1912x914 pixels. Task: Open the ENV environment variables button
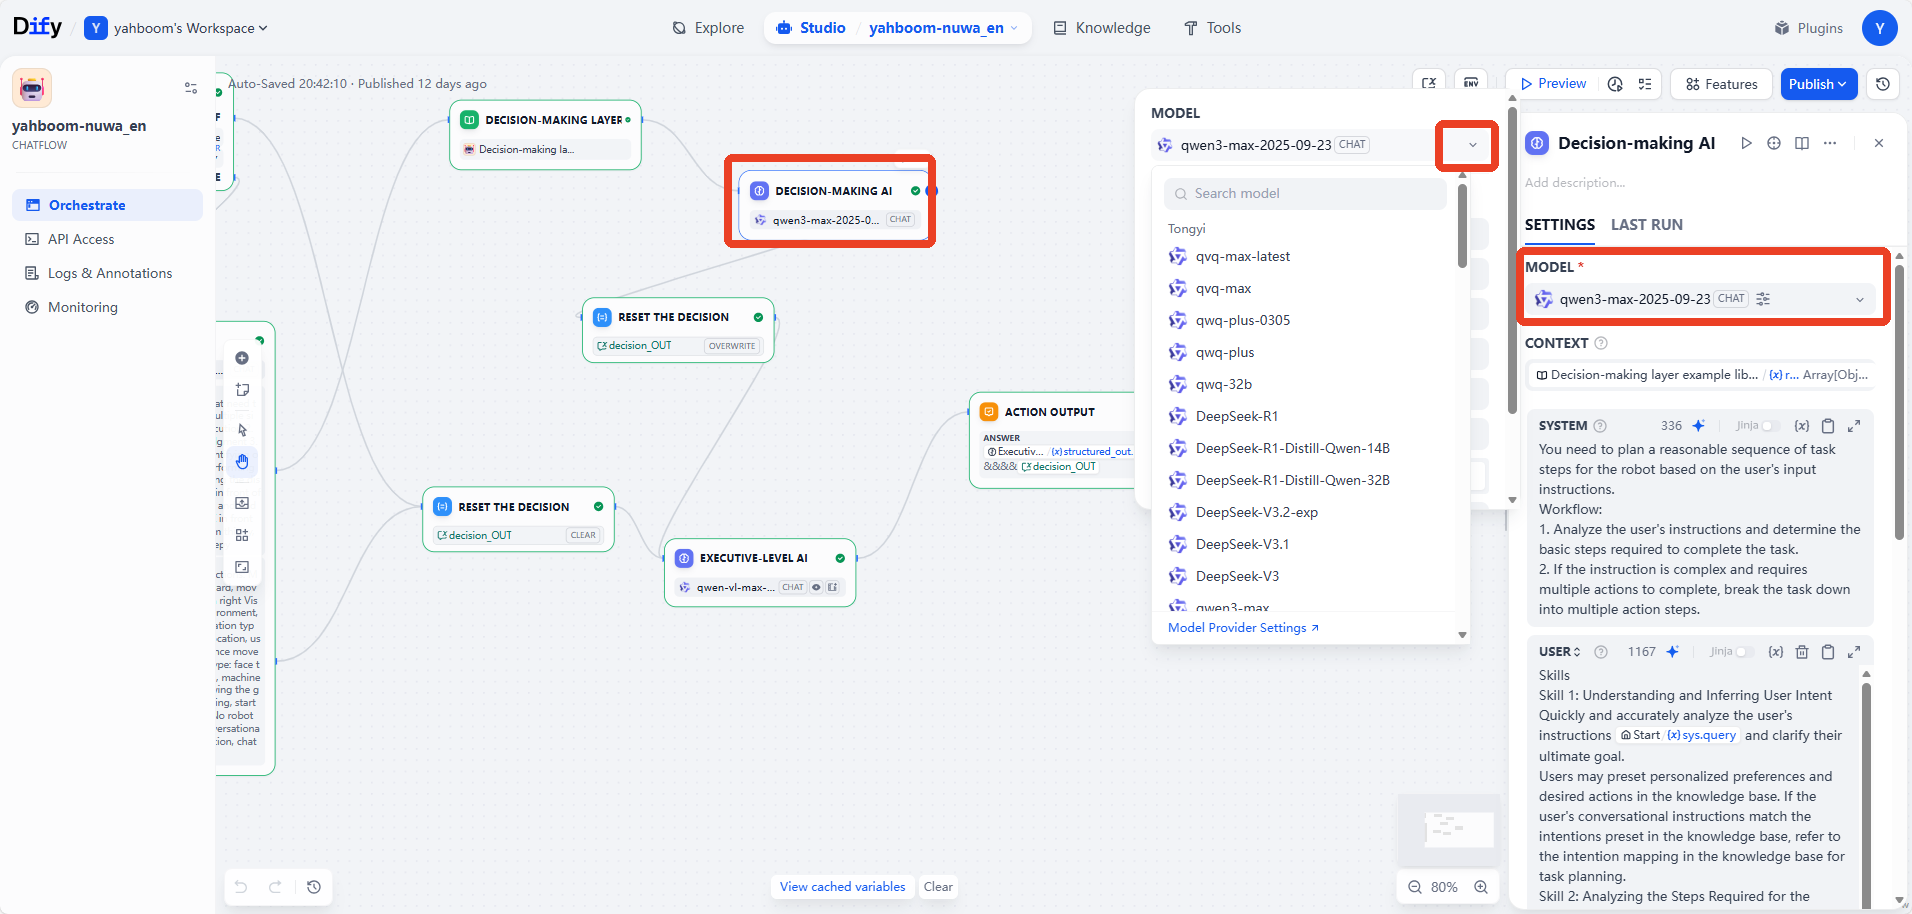[x=1471, y=83]
